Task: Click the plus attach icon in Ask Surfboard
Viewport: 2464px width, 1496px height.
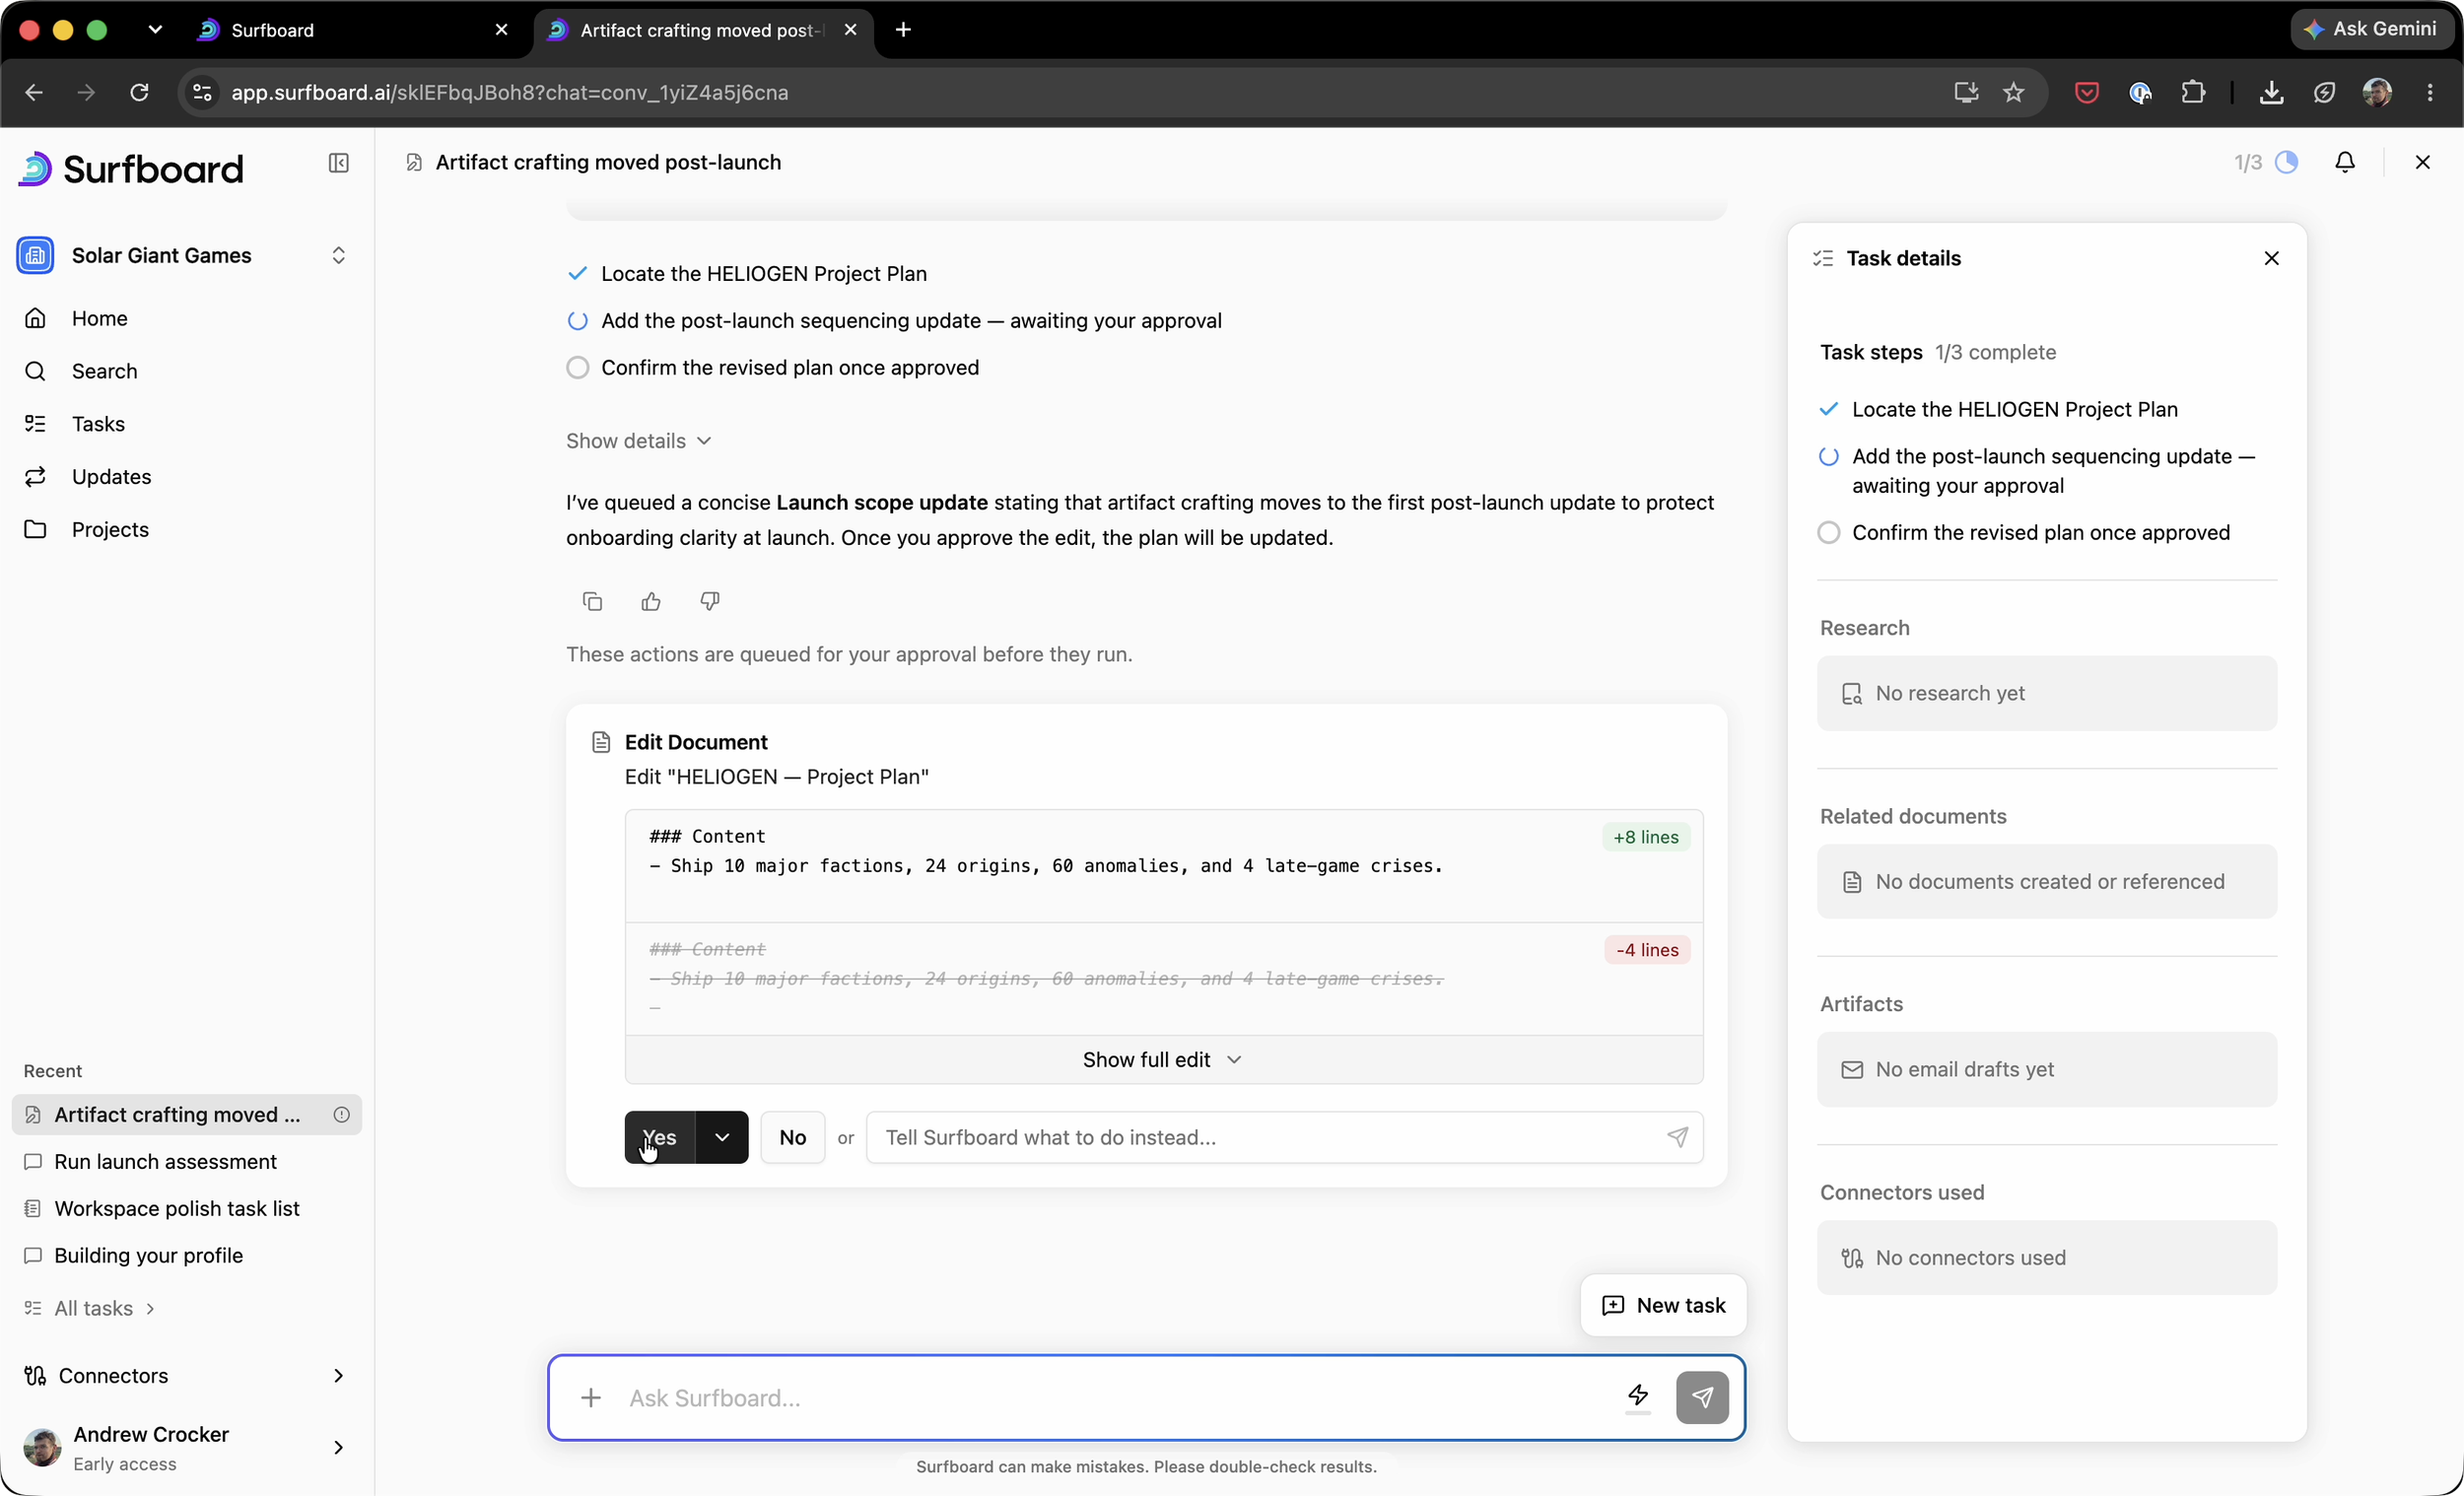Action: [x=591, y=1397]
